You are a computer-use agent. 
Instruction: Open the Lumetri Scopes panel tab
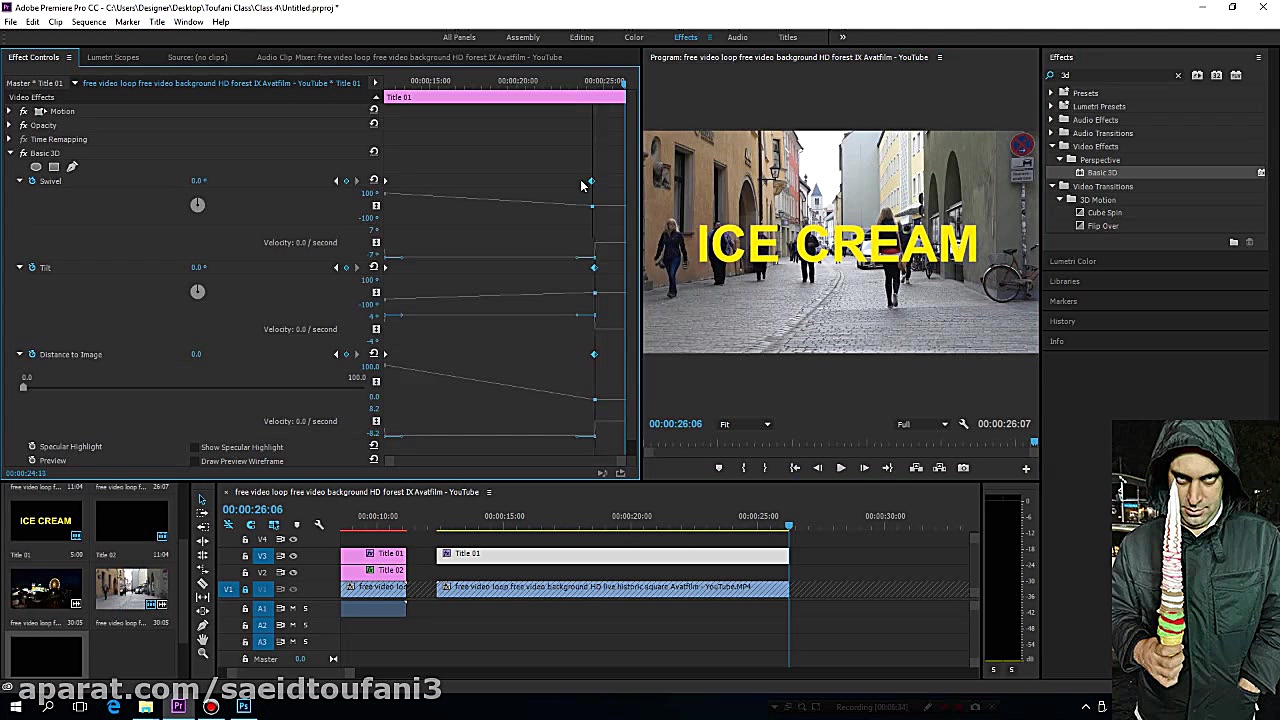(113, 57)
